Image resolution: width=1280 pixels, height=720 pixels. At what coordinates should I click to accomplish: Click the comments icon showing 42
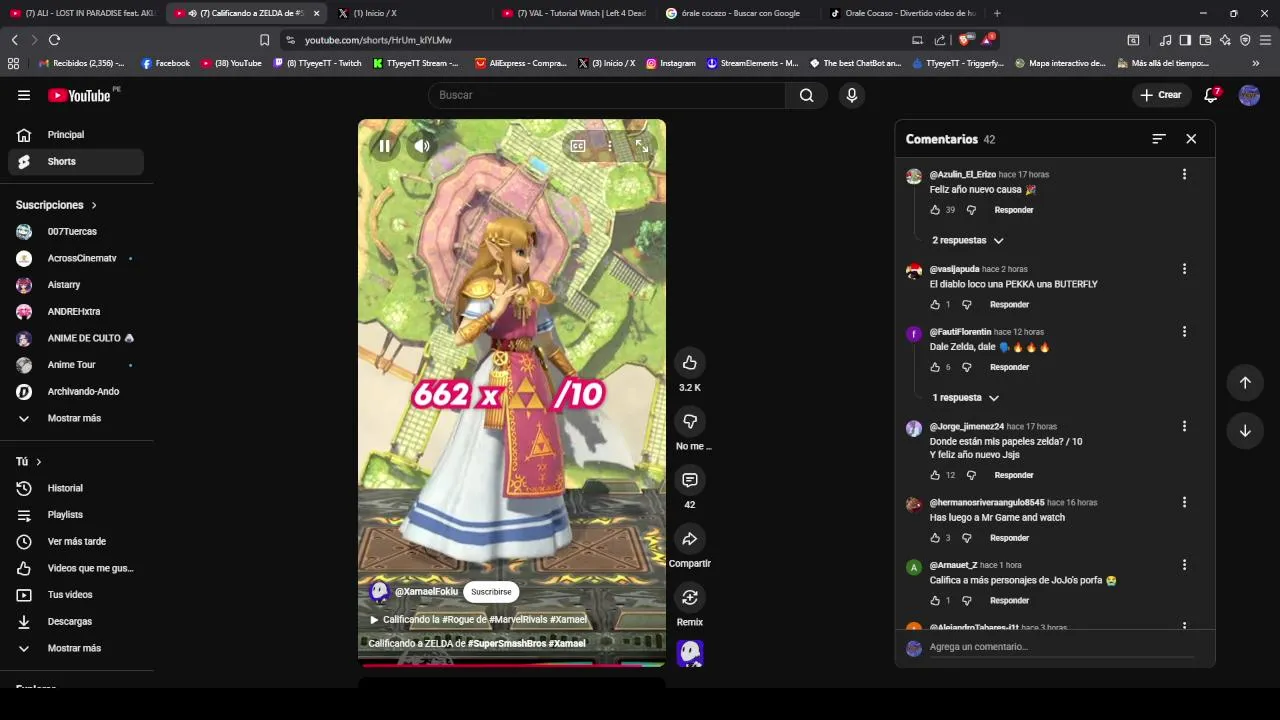(689, 480)
